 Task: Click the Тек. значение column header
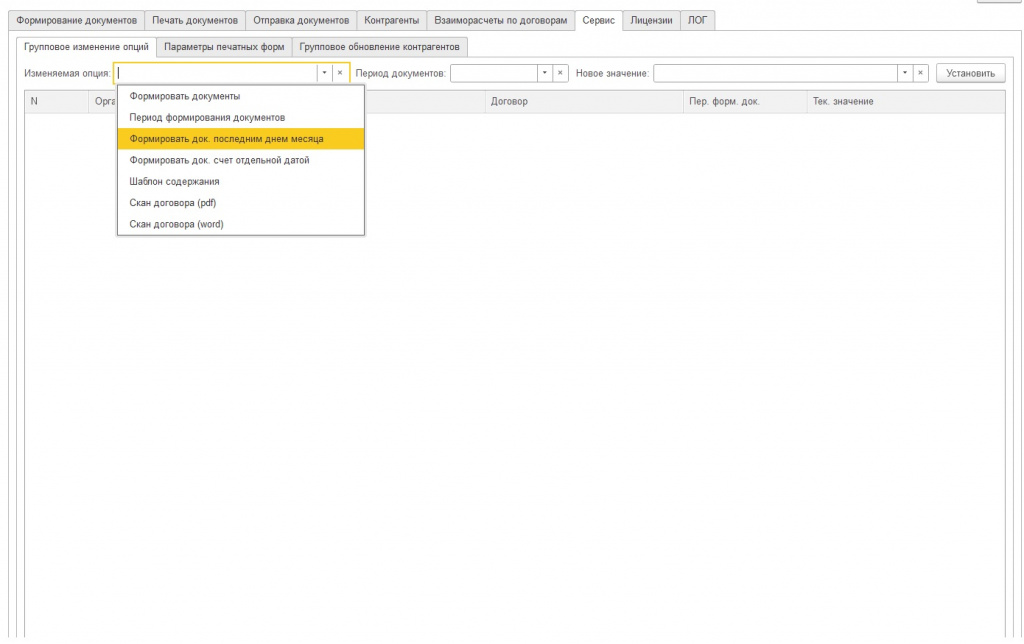point(906,101)
